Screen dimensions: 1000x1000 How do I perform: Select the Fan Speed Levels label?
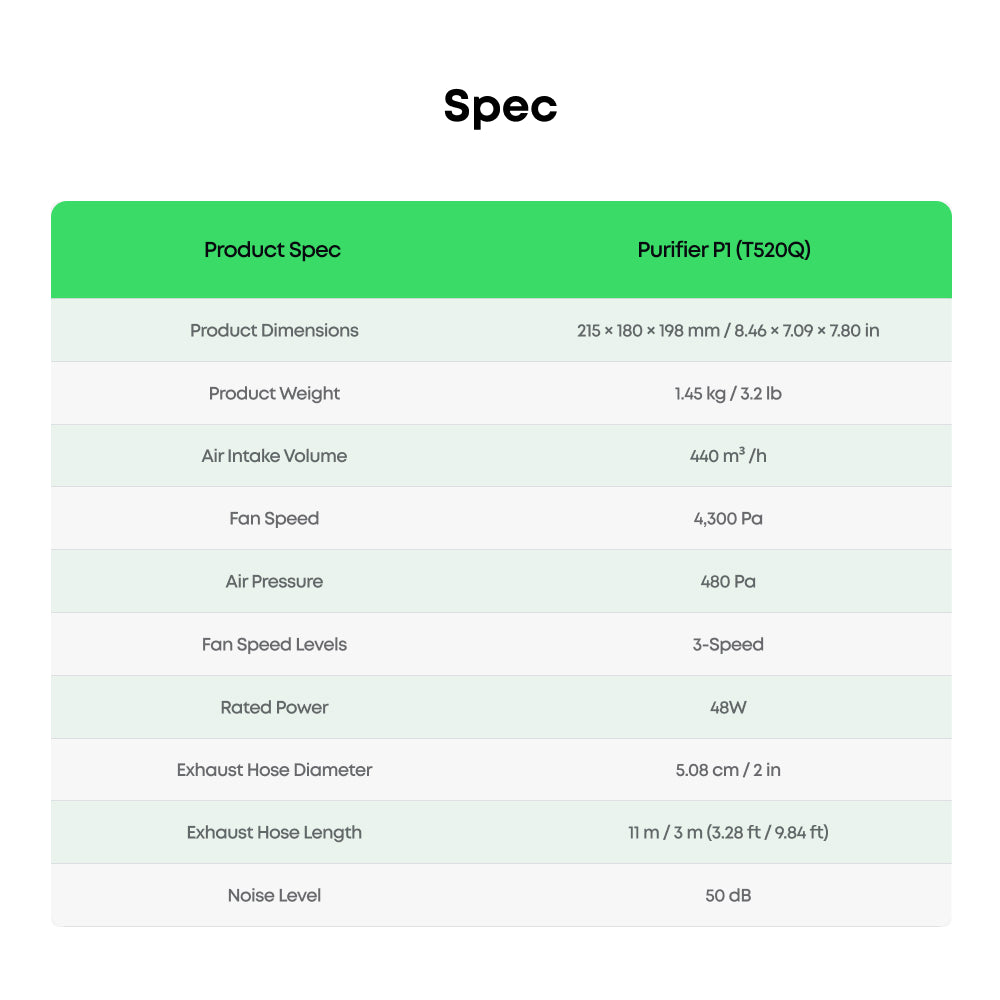pyautogui.click(x=274, y=645)
